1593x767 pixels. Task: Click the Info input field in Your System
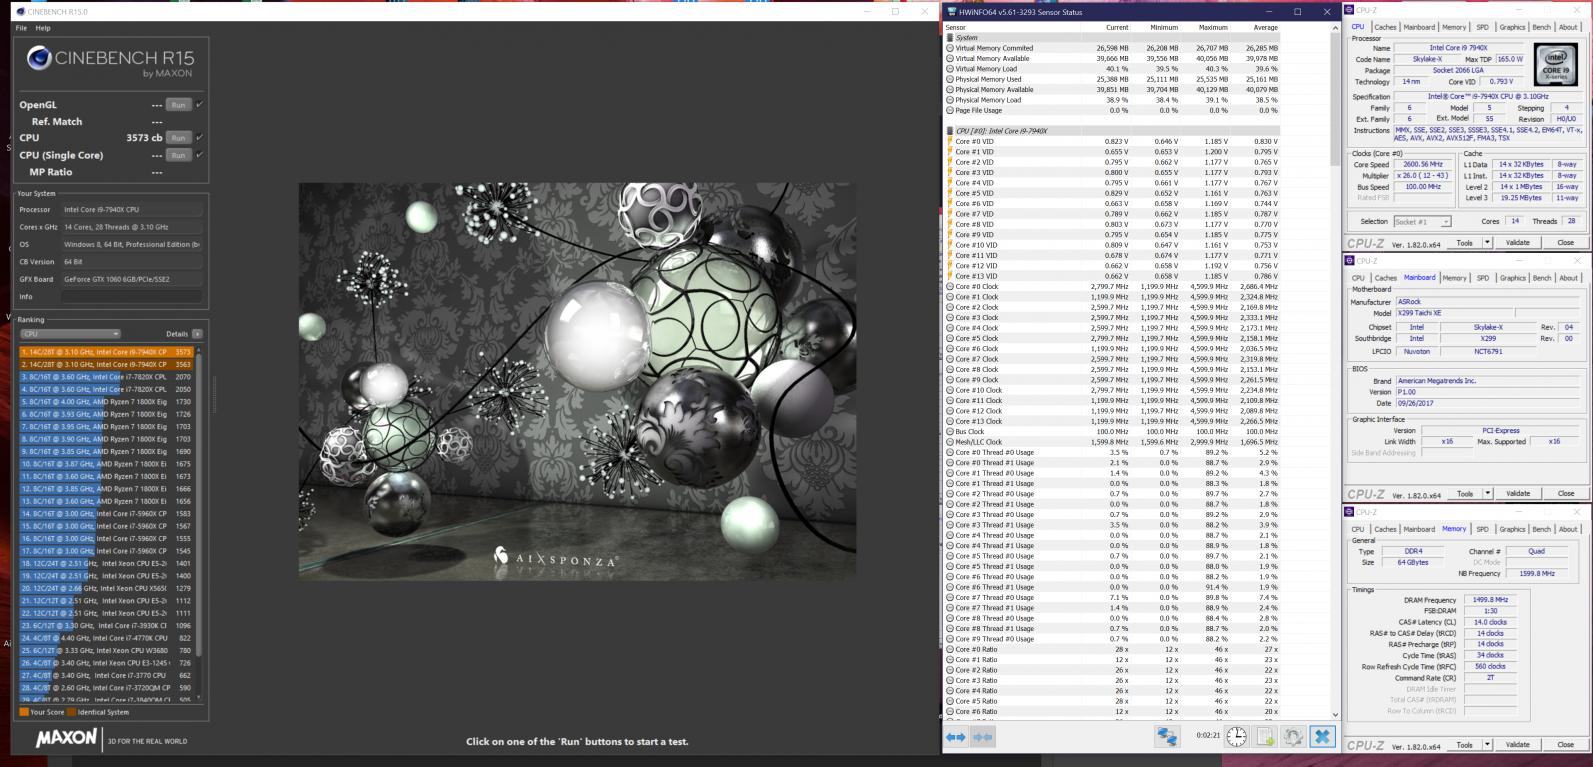(132, 296)
